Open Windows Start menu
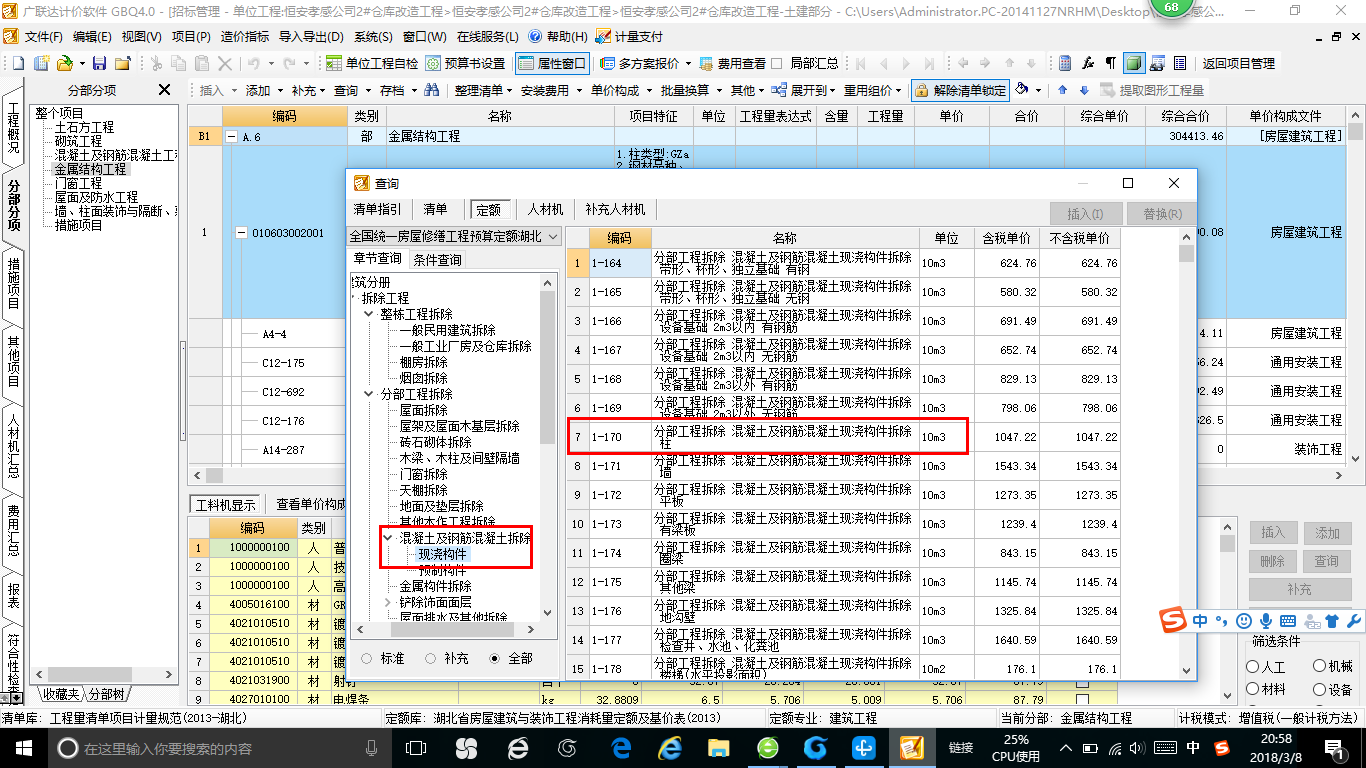The image size is (1366, 768). 23,747
